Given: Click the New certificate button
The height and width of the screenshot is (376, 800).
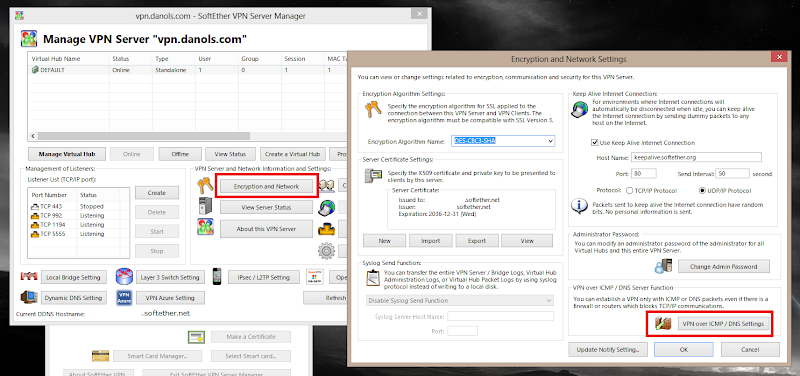Looking at the screenshot, I should coord(385,241).
